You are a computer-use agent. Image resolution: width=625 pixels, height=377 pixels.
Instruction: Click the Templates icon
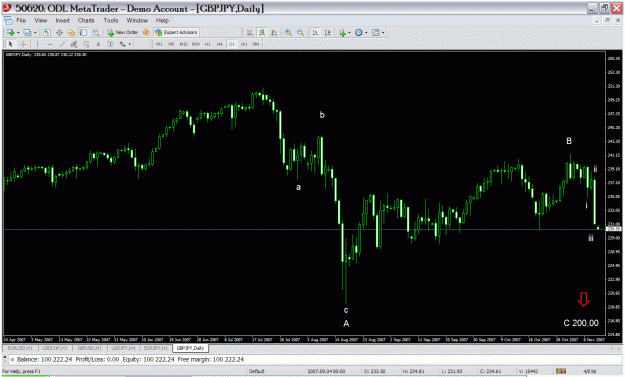[375, 32]
